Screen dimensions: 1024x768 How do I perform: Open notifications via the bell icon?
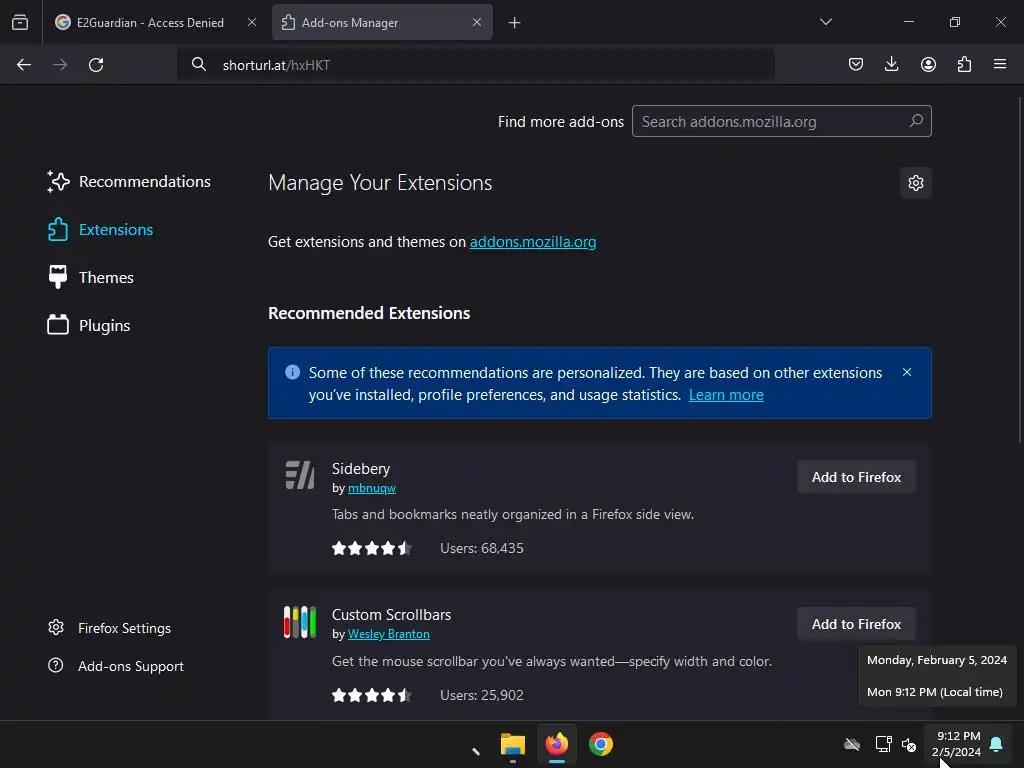[996, 744]
